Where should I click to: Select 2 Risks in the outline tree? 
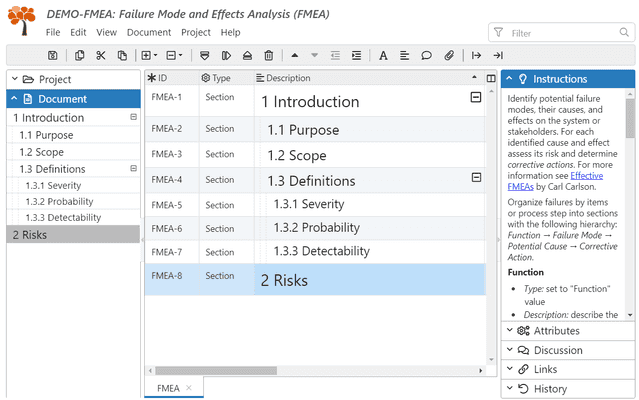73,235
